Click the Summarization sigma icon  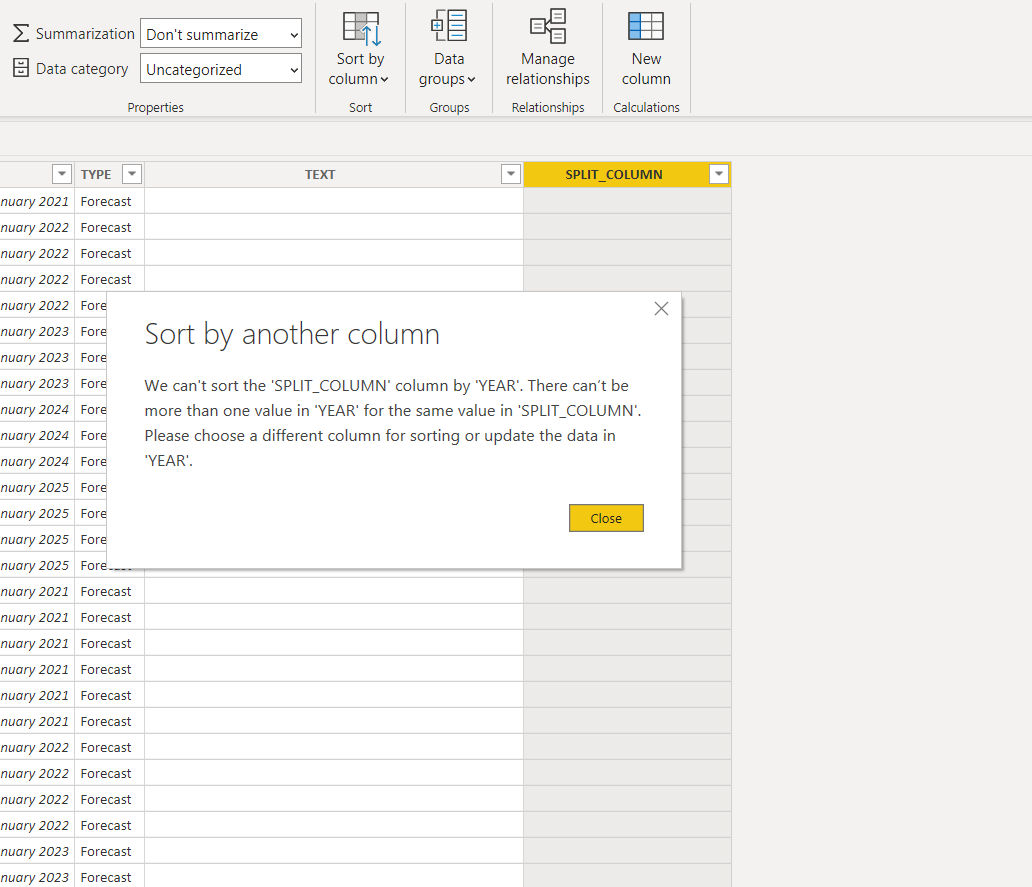click(x=21, y=34)
